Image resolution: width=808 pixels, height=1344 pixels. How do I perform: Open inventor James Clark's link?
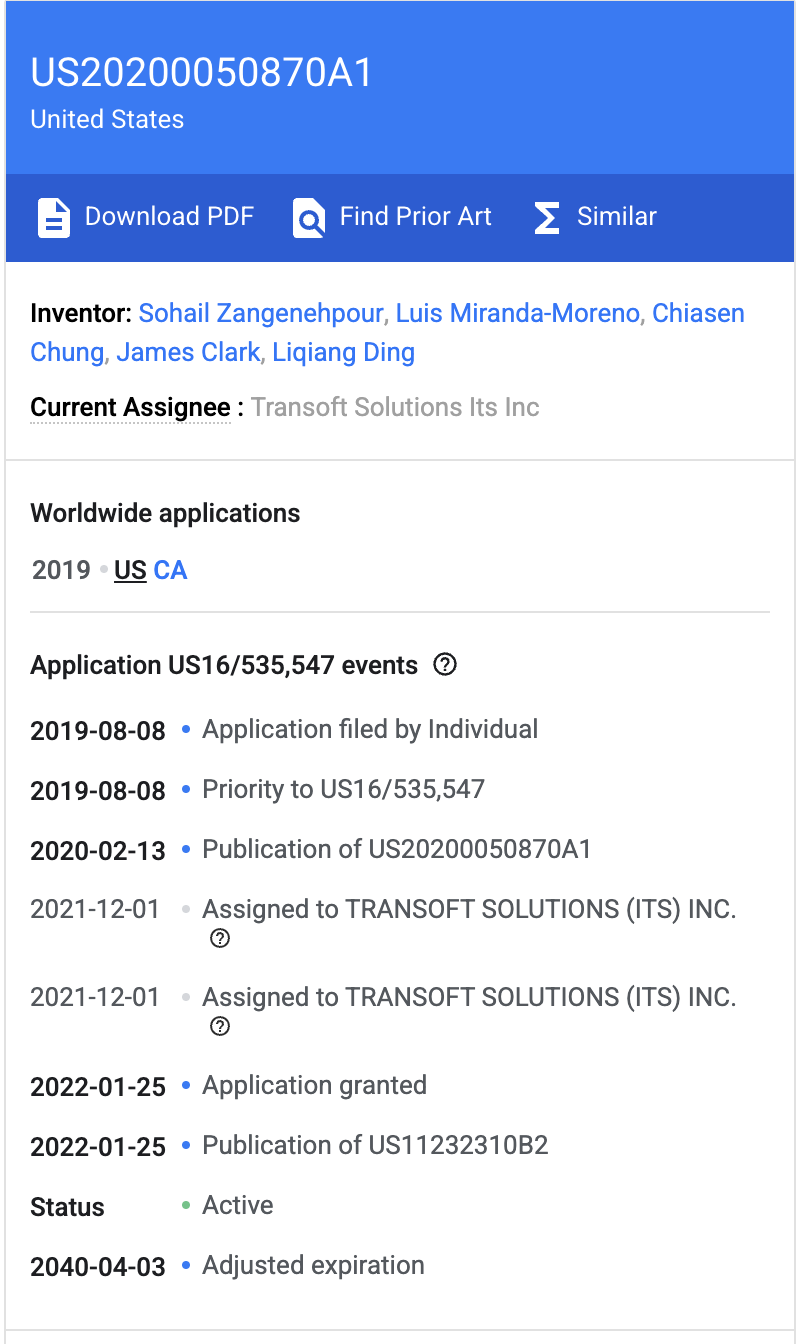coord(188,352)
